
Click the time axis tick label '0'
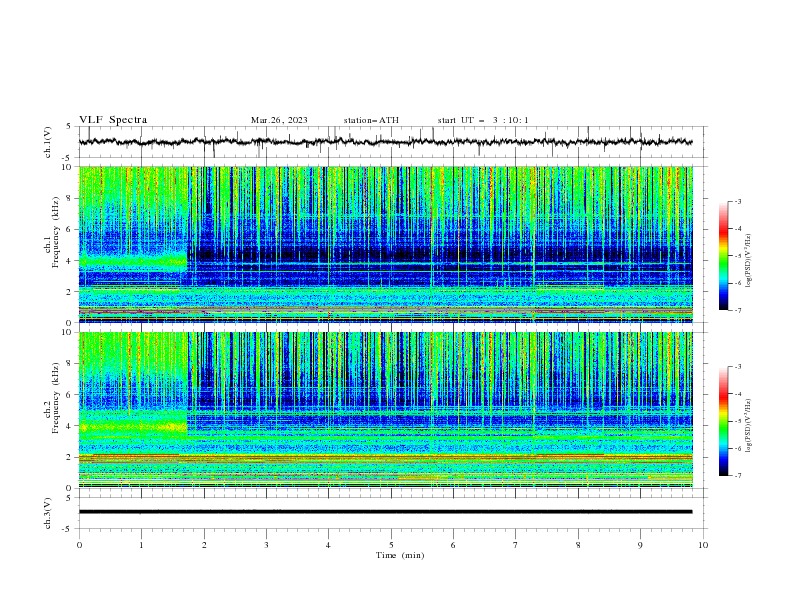pos(79,545)
